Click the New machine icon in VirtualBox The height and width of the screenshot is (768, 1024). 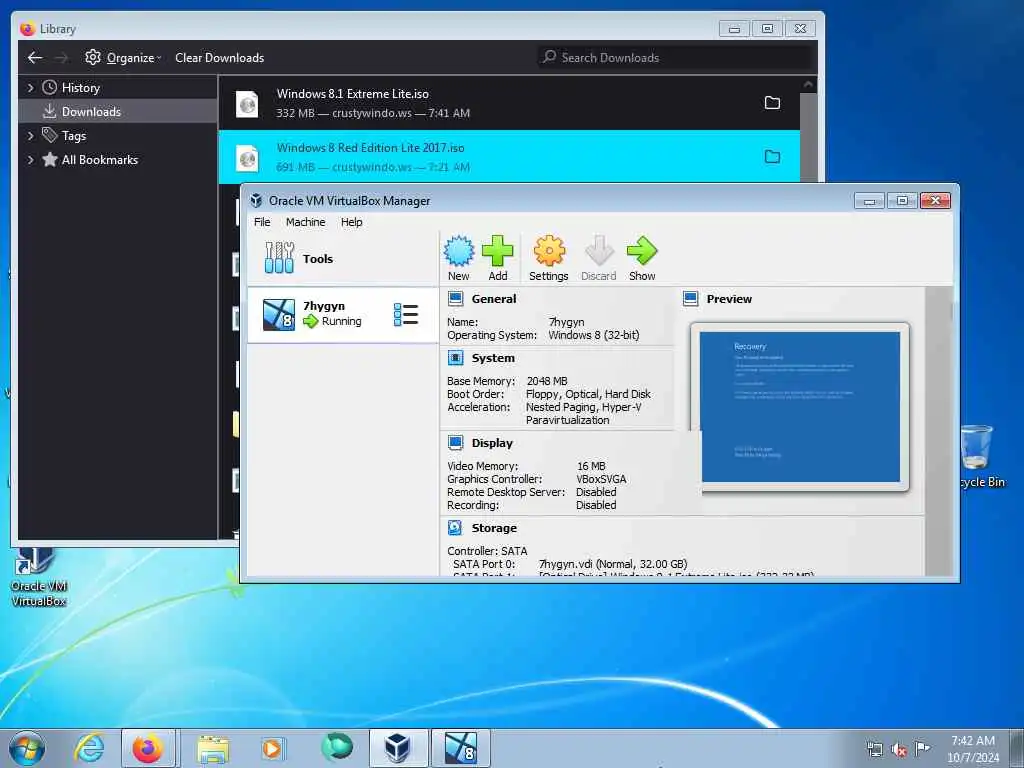(458, 251)
